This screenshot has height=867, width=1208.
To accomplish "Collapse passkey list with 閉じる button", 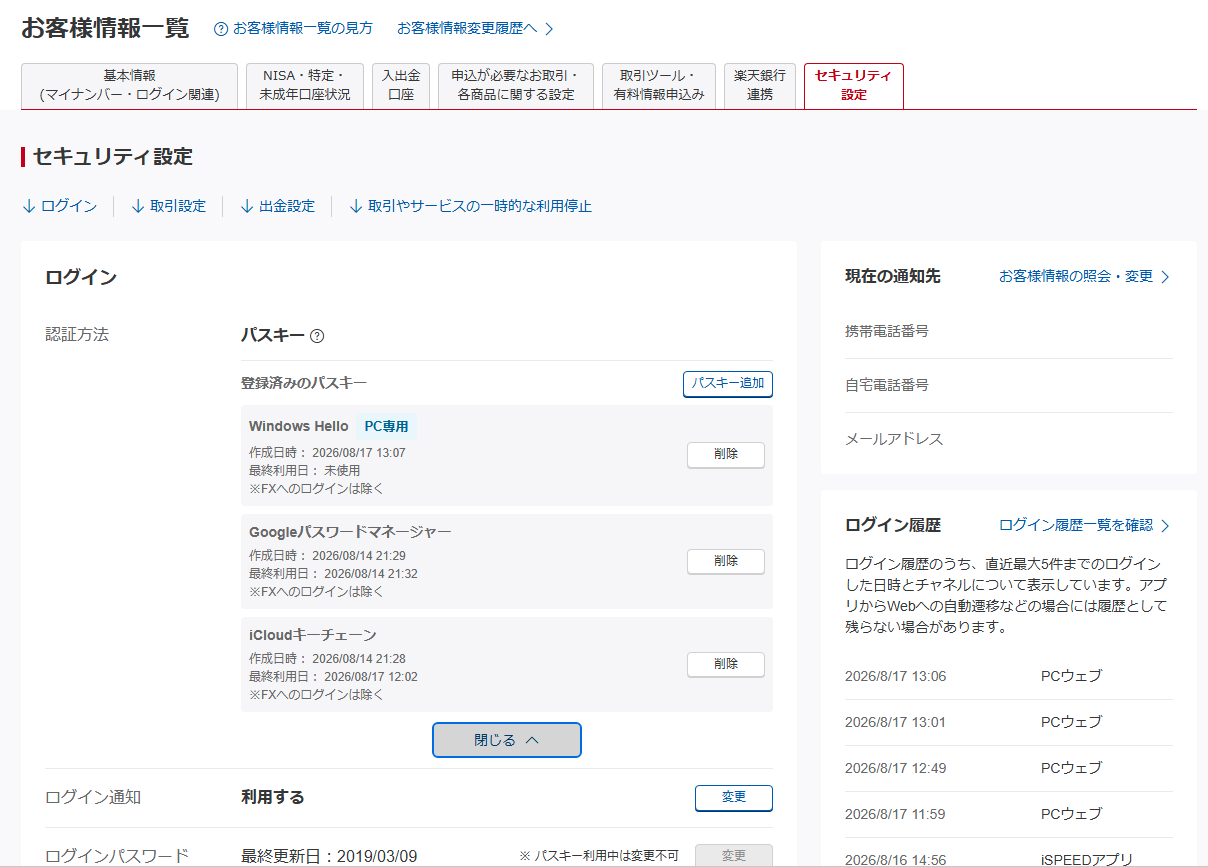I will 507,740.
